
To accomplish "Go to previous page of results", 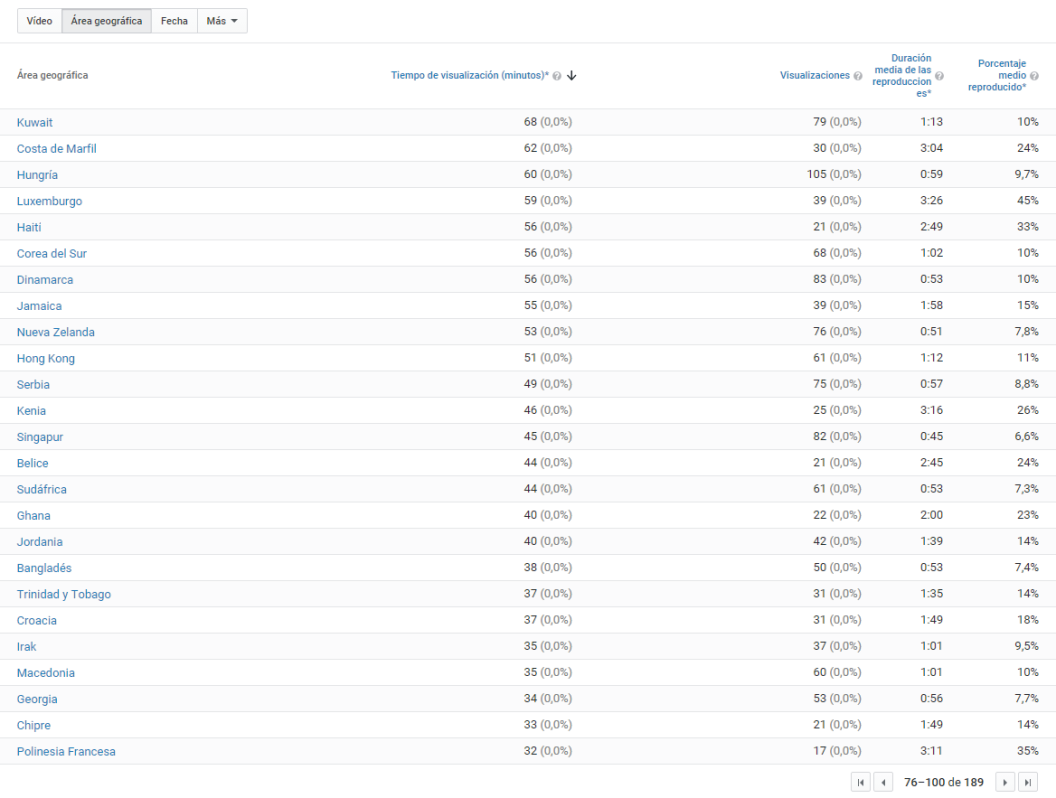I will point(883,782).
